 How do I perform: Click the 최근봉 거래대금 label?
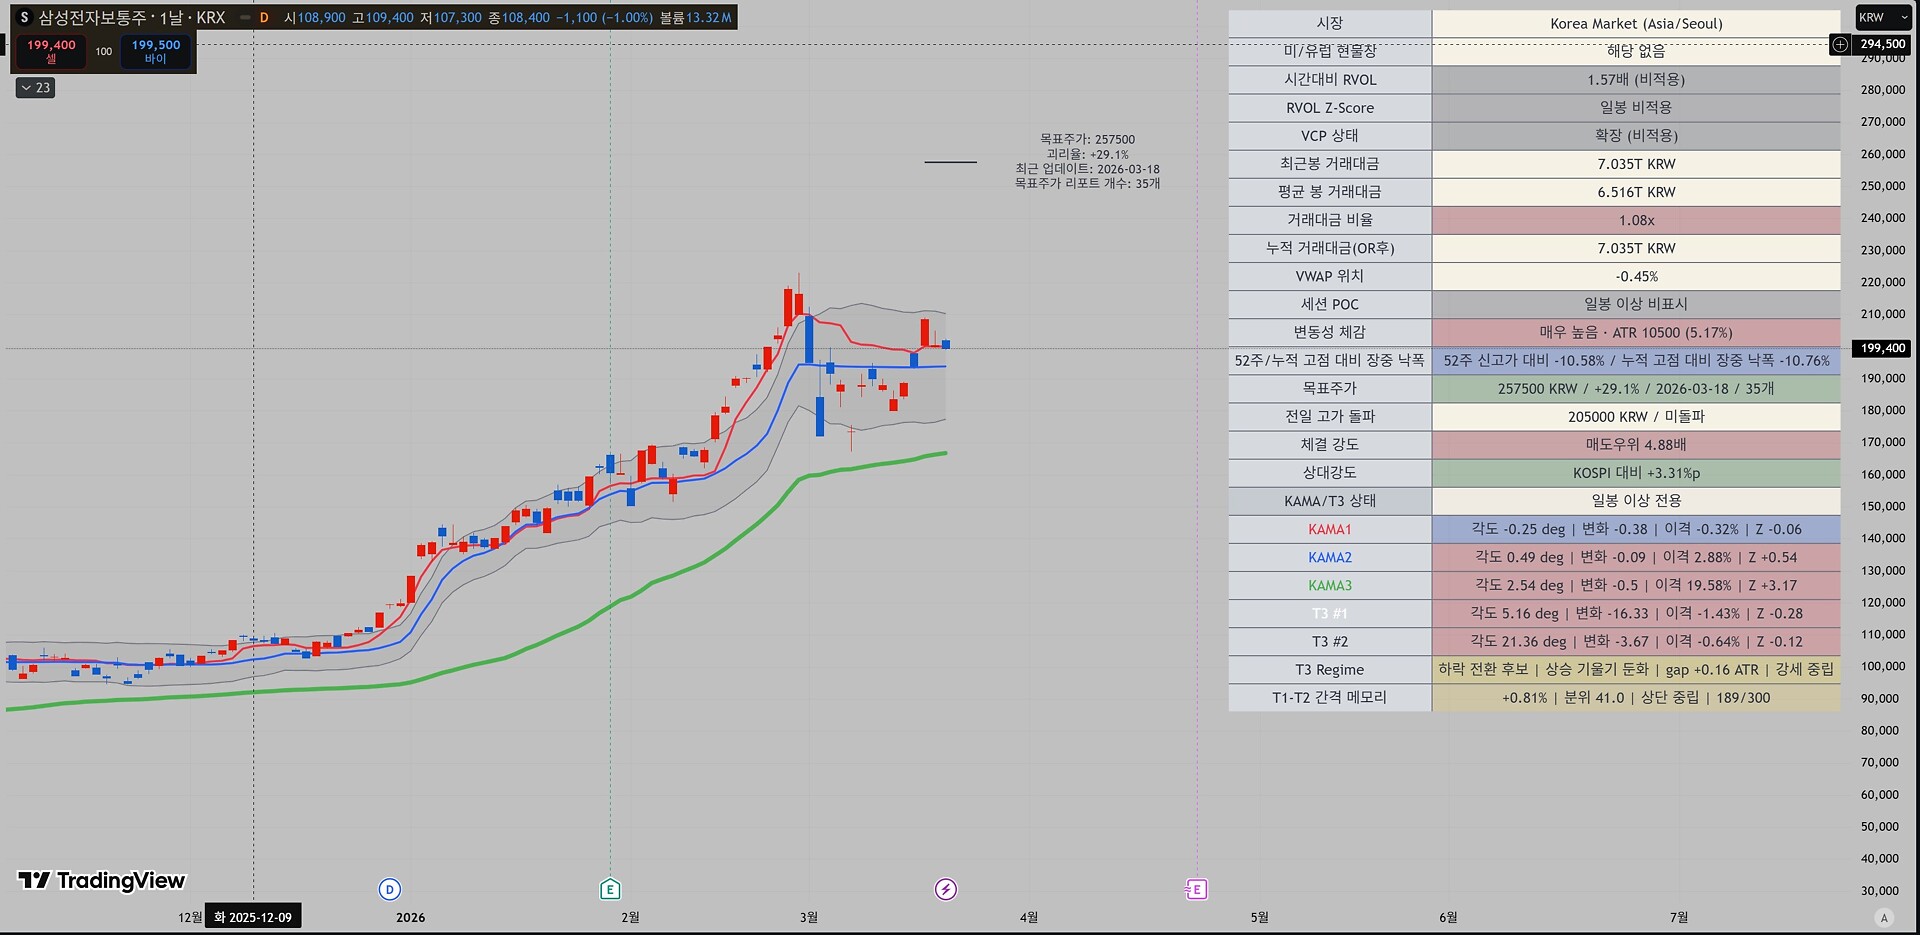click(x=1330, y=163)
